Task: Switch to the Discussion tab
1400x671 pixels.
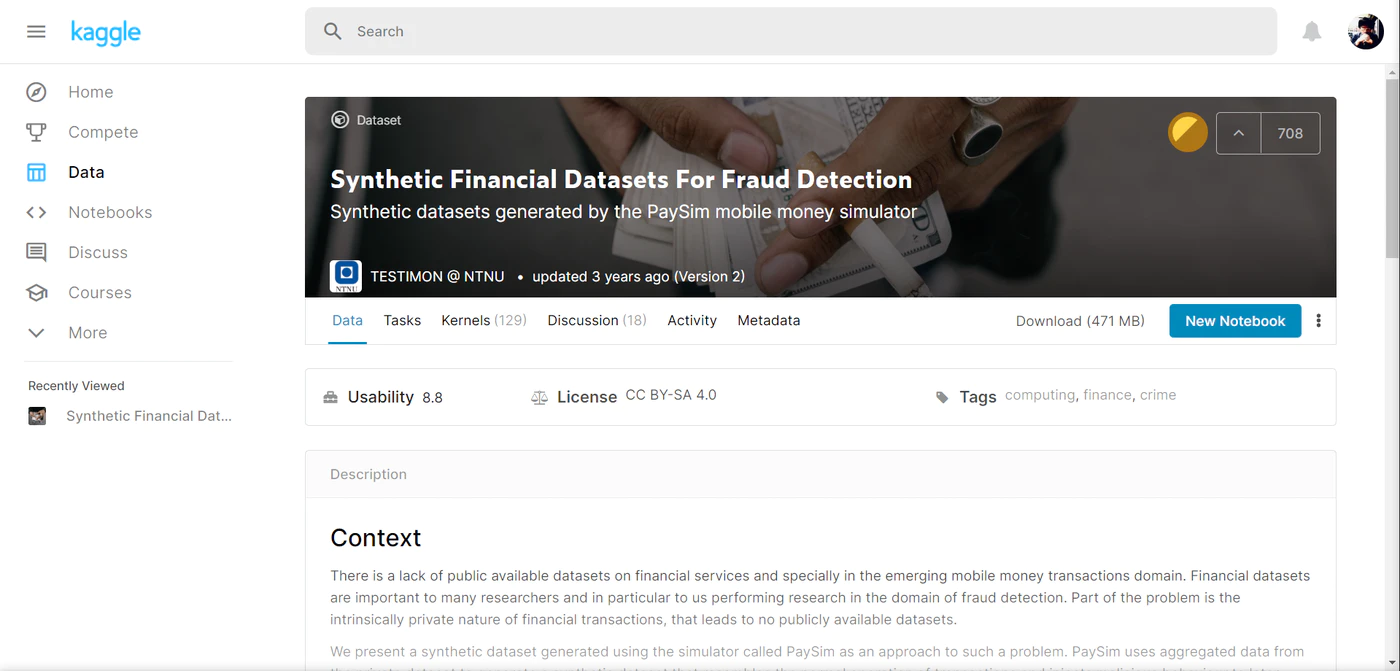Action: pyautogui.click(x=597, y=321)
